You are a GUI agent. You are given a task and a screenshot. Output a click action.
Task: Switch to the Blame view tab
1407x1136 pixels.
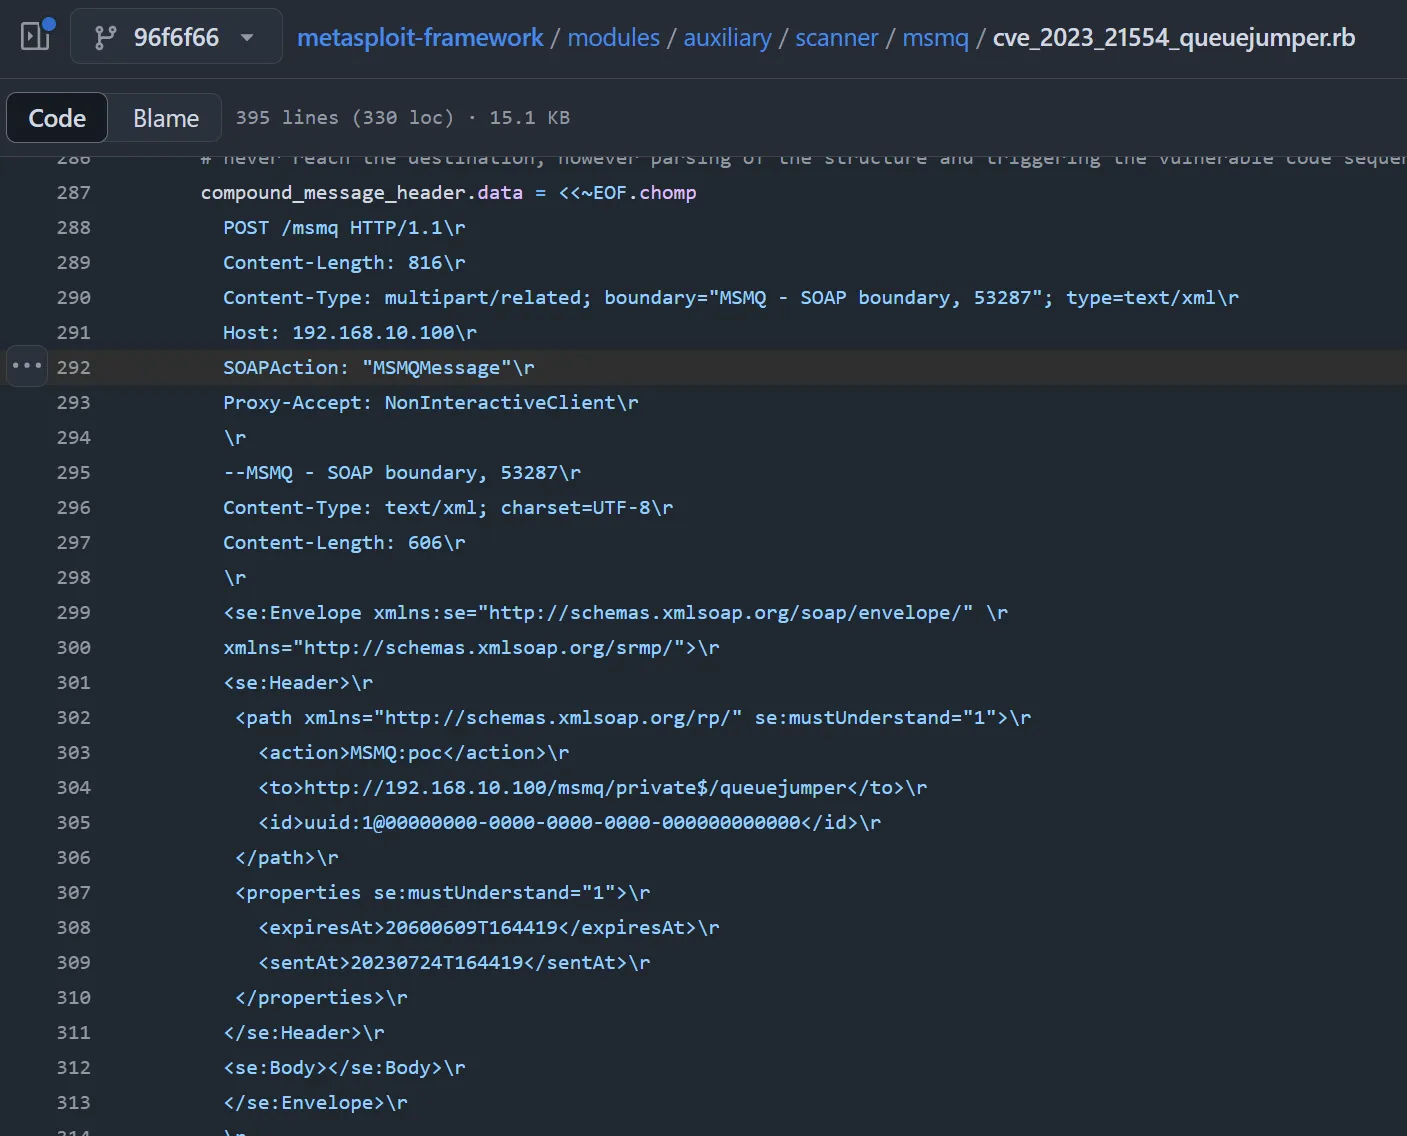[166, 118]
